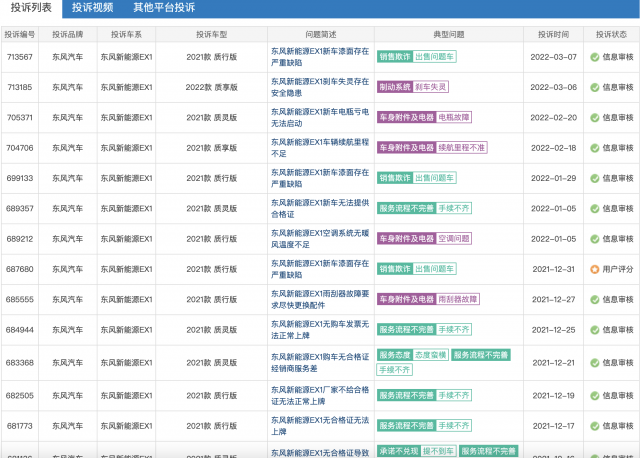Open the 无合格证无法上牌 link for 681773
This screenshot has height=458, width=640.
(320, 426)
